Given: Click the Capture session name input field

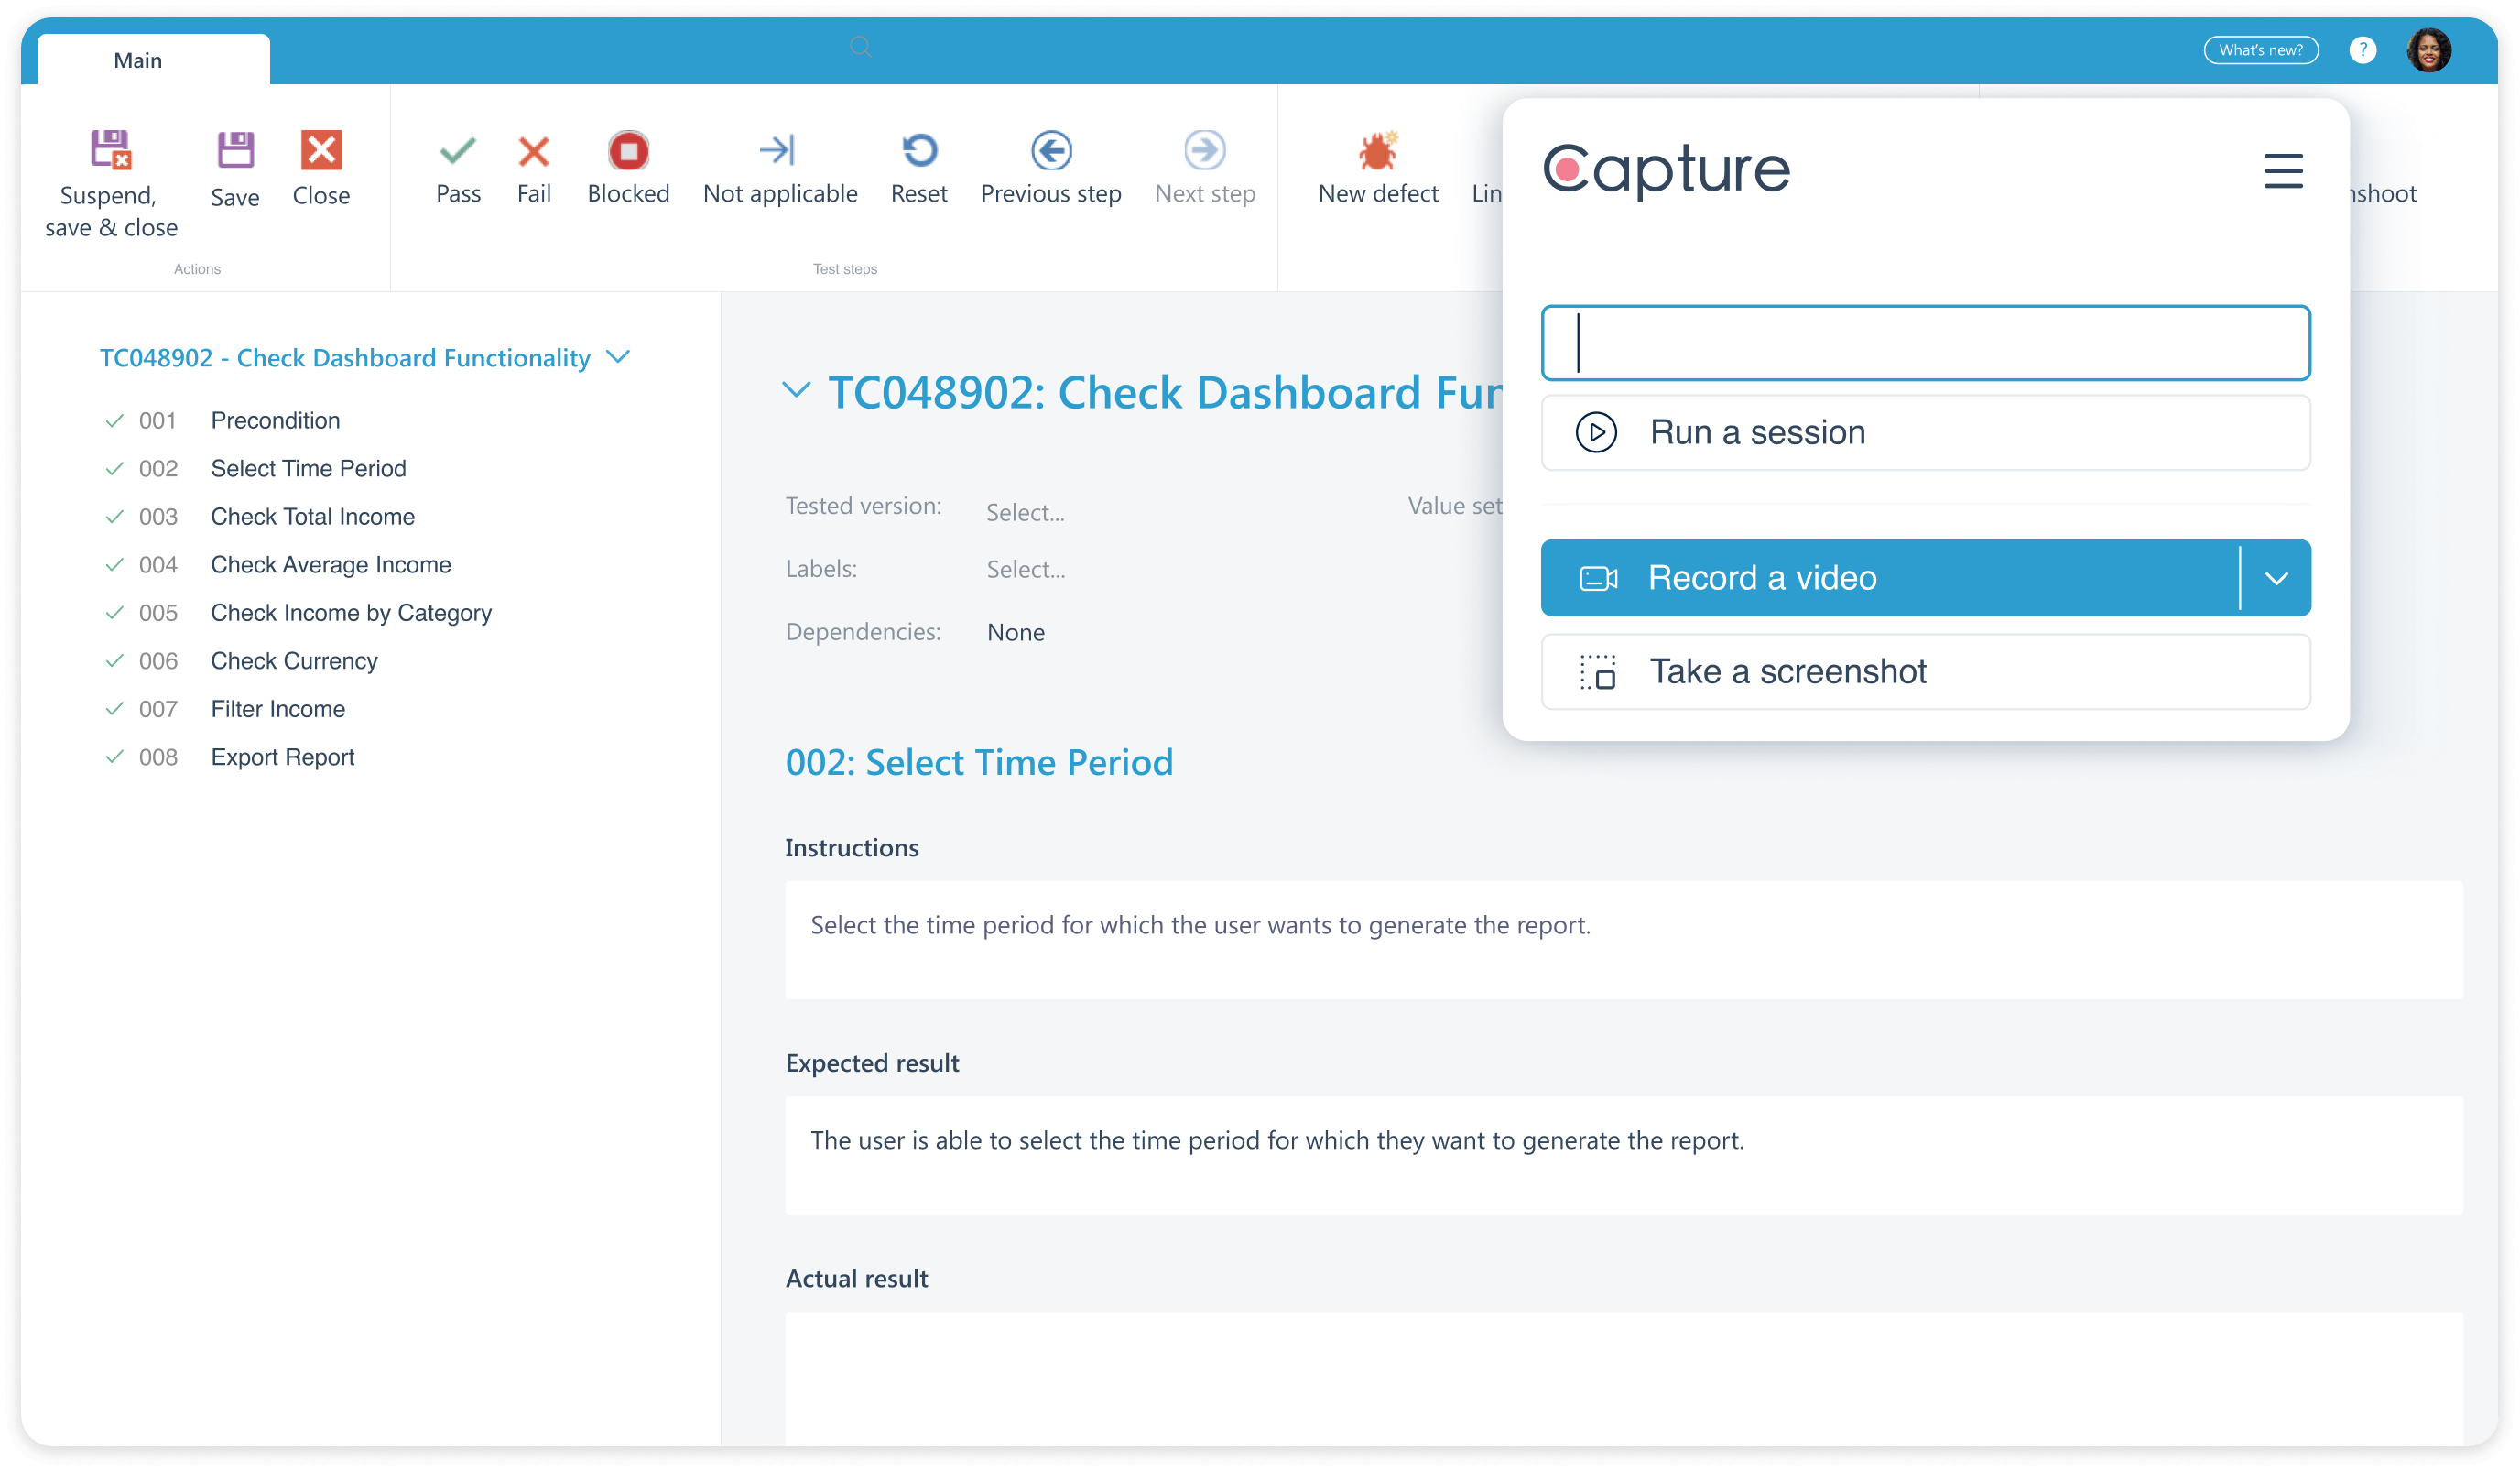Looking at the screenshot, I should (x=1925, y=343).
